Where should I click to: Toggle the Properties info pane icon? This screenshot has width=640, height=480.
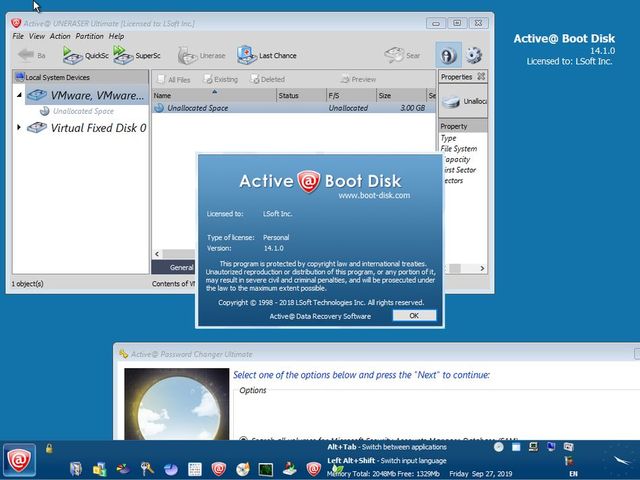[447, 56]
